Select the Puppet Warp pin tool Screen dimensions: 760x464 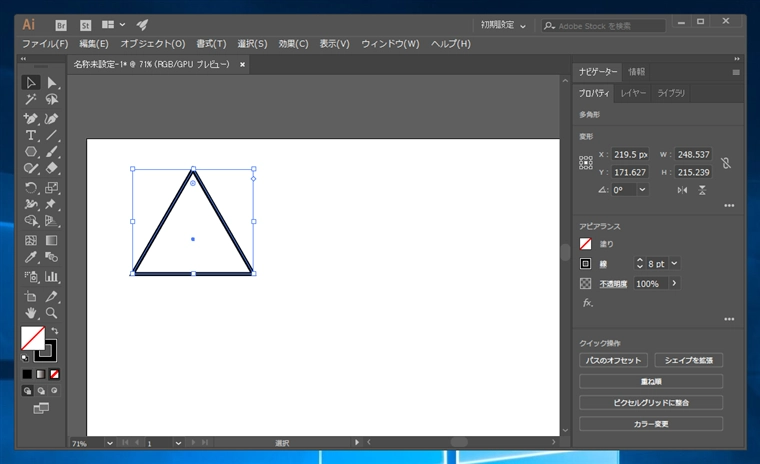point(51,204)
